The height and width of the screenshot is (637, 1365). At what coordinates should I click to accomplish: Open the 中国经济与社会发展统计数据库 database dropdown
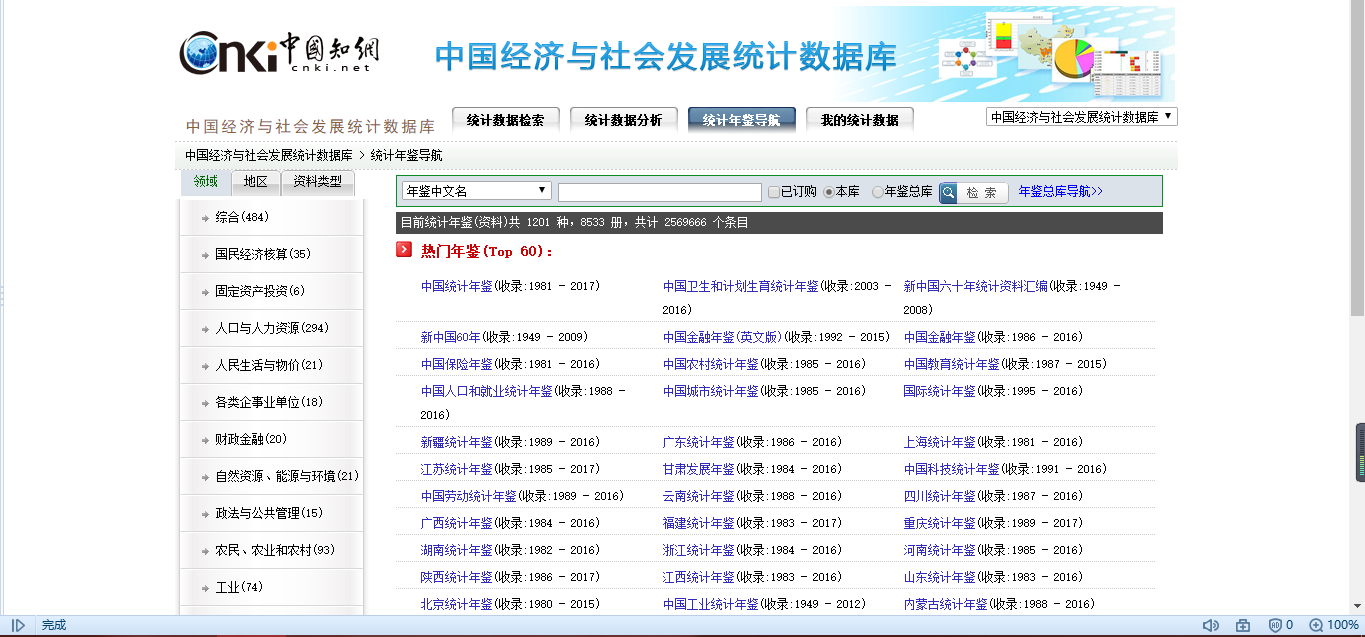tap(1082, 117)
